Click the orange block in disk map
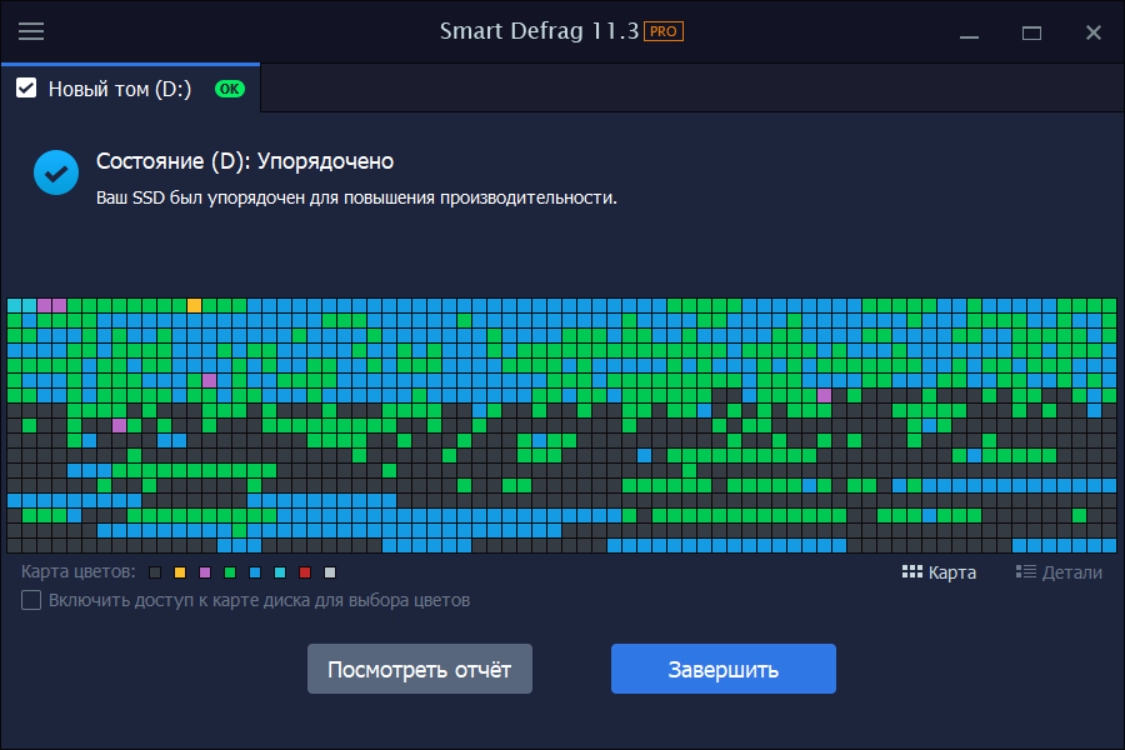This screenshot has width=1125, height=750. click(x=194, y=306)
